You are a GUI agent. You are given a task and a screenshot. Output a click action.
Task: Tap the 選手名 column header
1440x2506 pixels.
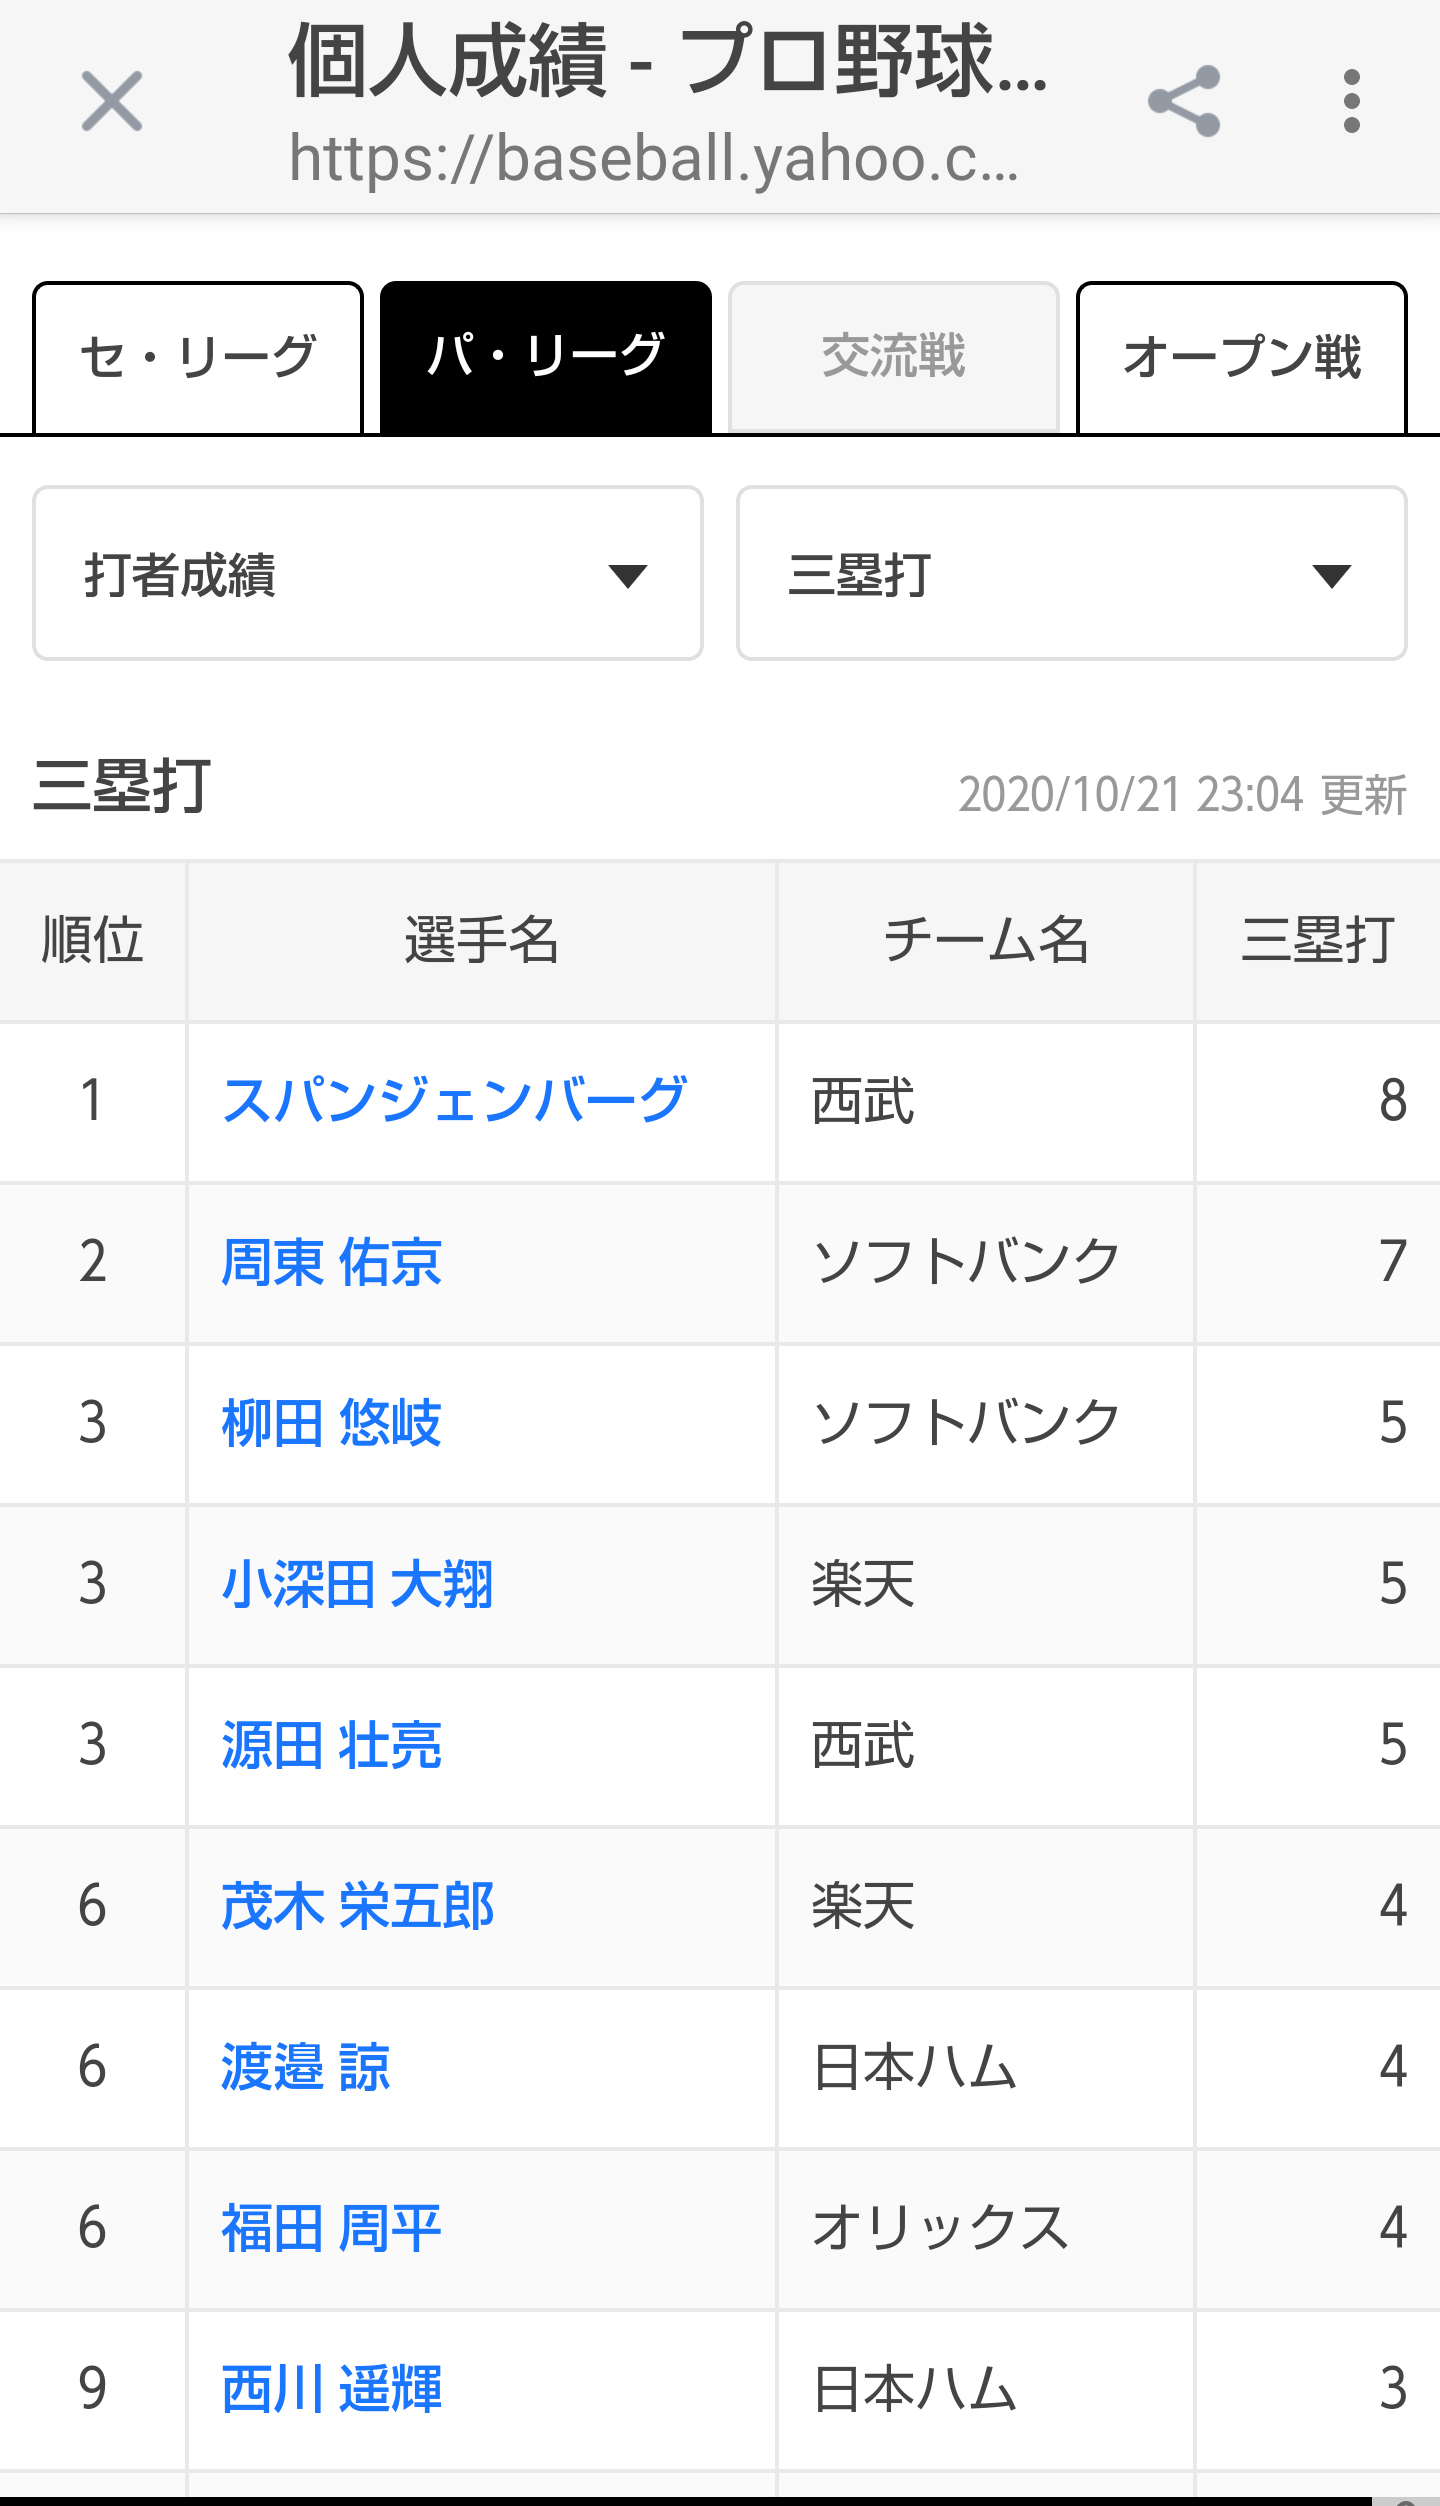click(482, 941)
